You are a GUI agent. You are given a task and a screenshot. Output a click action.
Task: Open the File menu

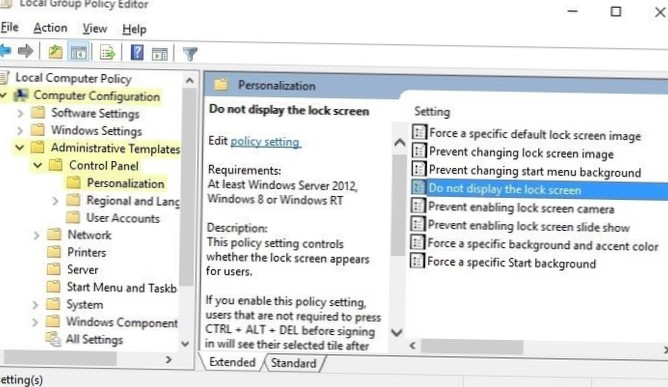[x=9, y=28]
